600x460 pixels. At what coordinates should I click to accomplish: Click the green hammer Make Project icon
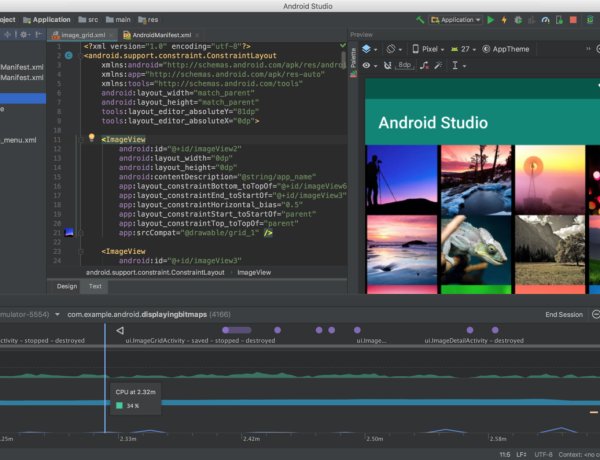point(420,20)
